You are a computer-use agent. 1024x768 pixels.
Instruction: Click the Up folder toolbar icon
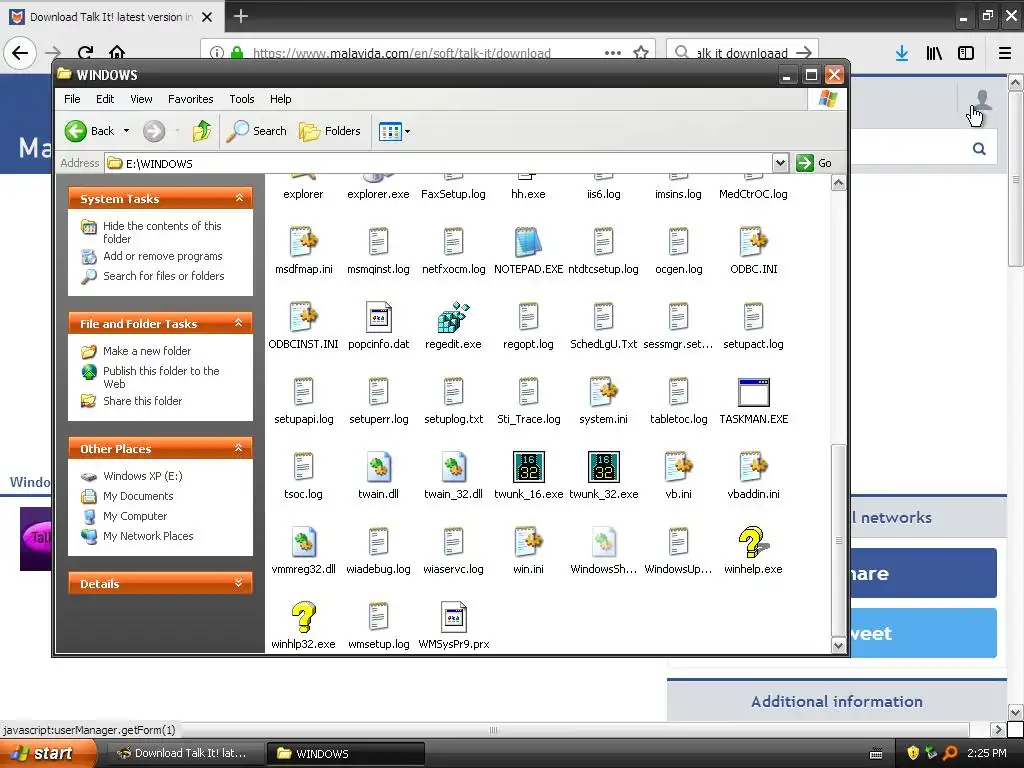202,131
